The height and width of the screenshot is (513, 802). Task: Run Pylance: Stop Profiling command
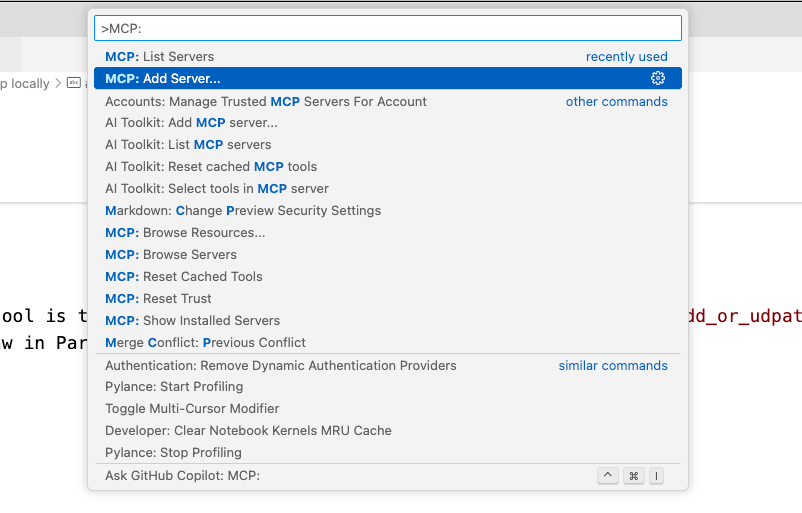[x=388, y=453]
